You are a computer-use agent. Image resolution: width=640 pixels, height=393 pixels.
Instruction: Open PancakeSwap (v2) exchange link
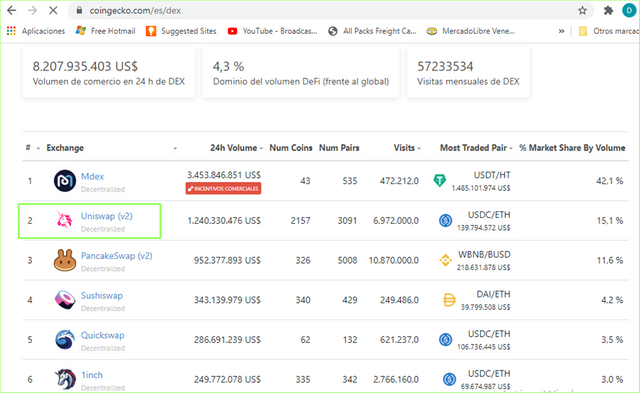pos(117,256)
